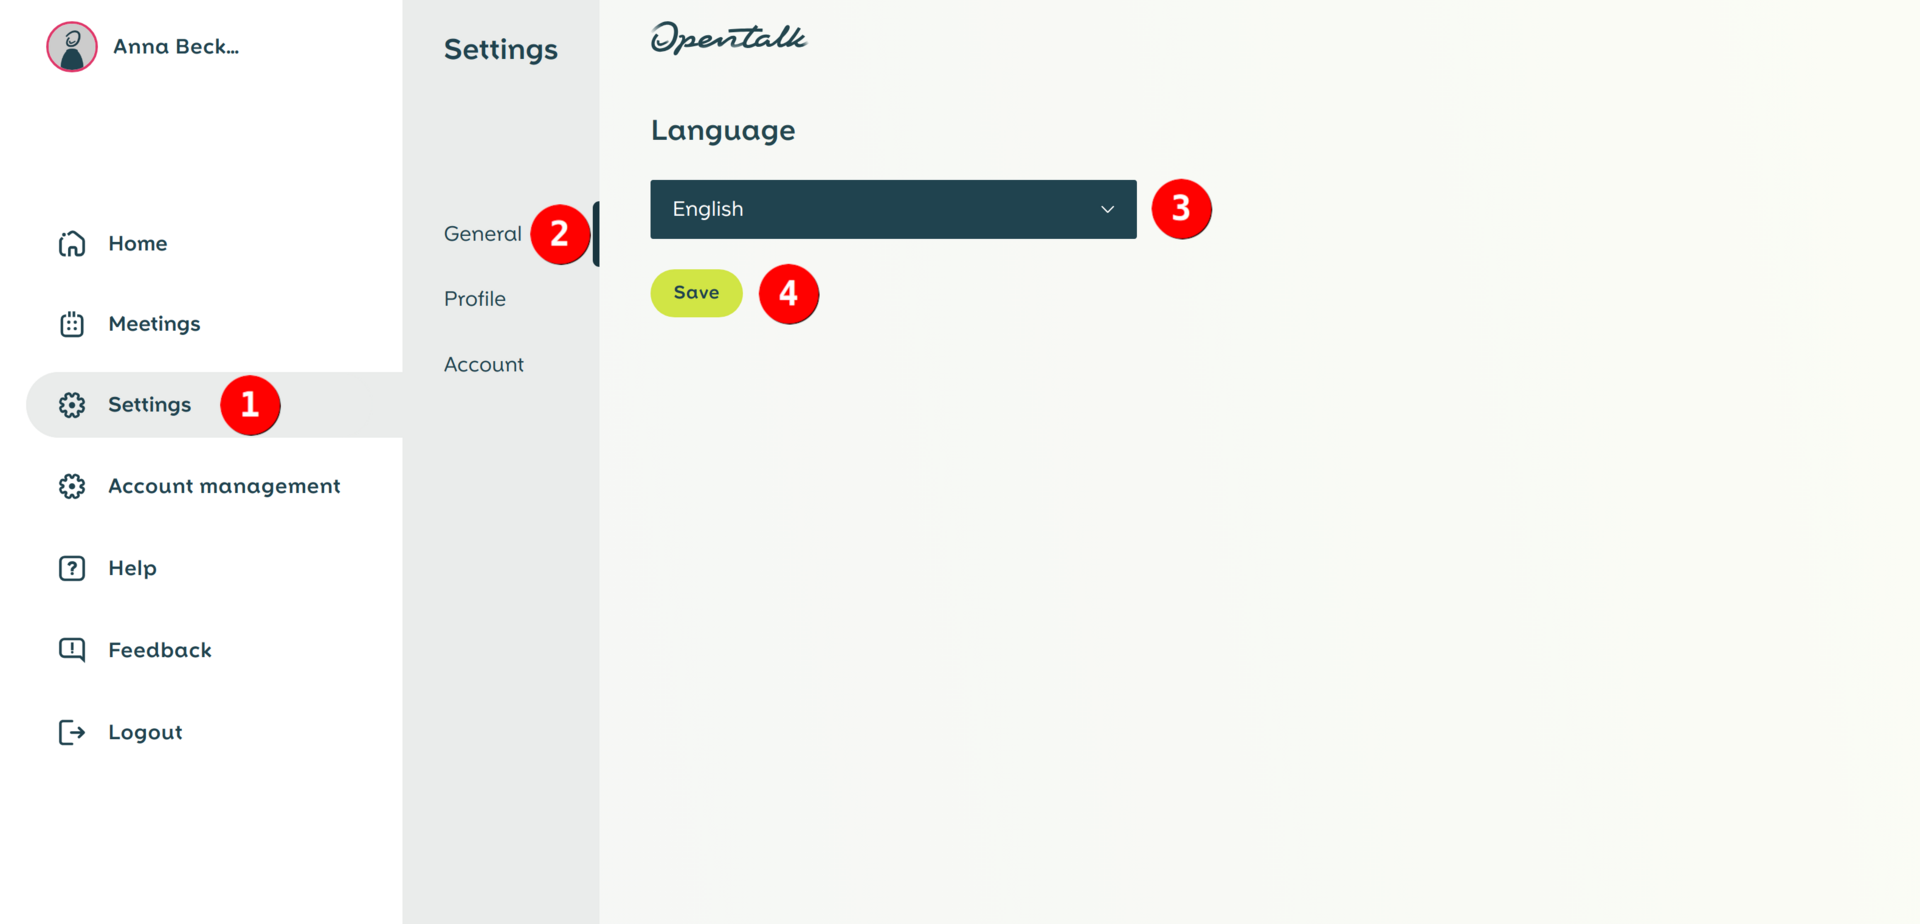
Task: Select the General settings tab
Action: (483, 233)
